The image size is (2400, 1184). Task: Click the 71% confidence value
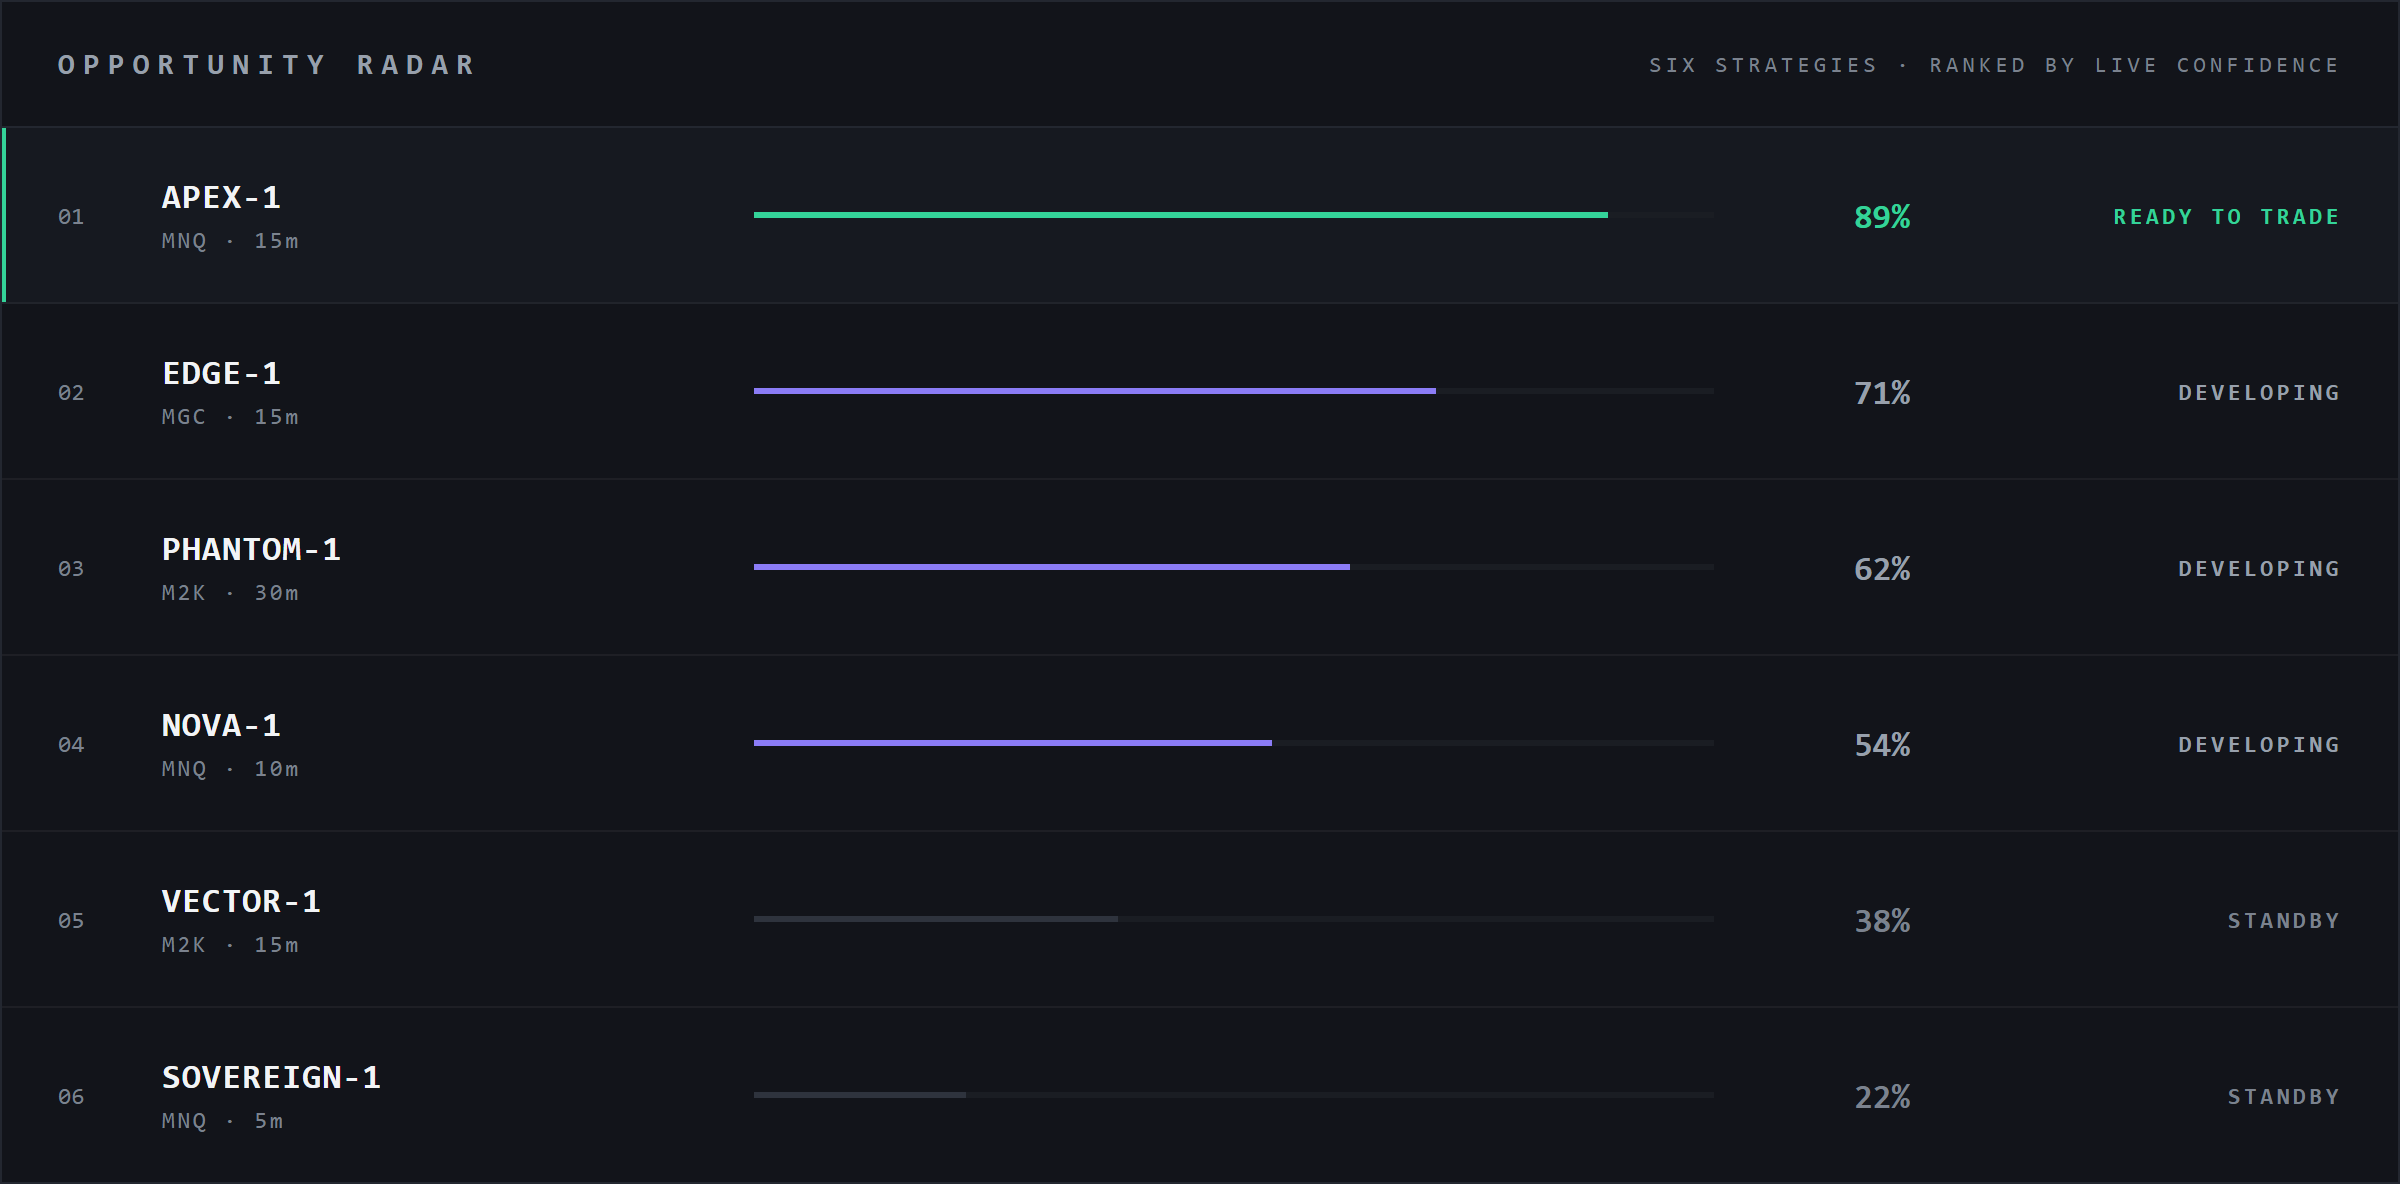[1882, 393]
